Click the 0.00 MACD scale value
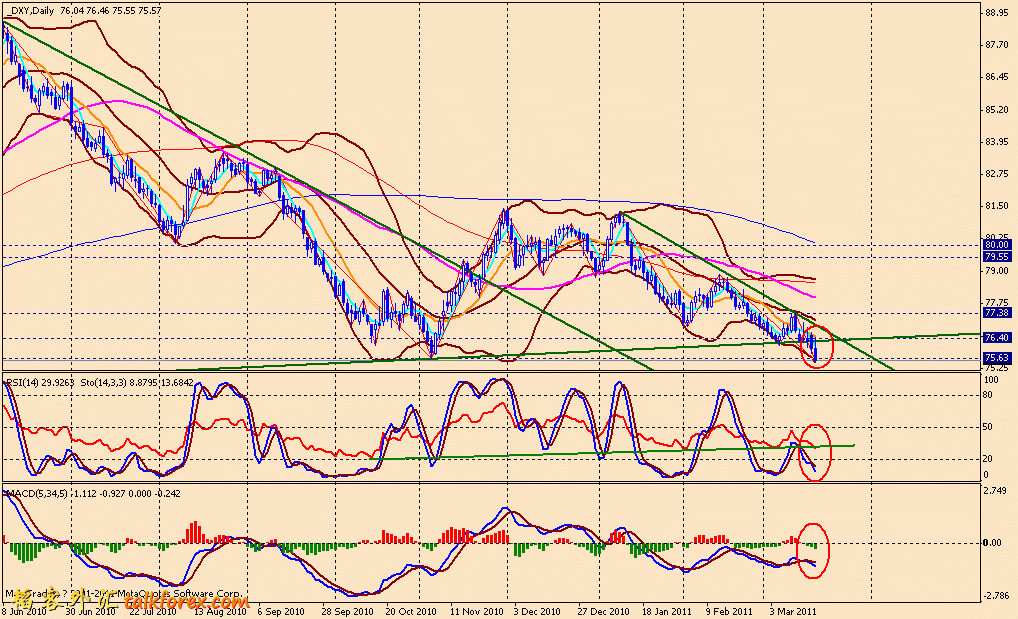The width and height of the screenshot is (1018, 619). (993, 542)
